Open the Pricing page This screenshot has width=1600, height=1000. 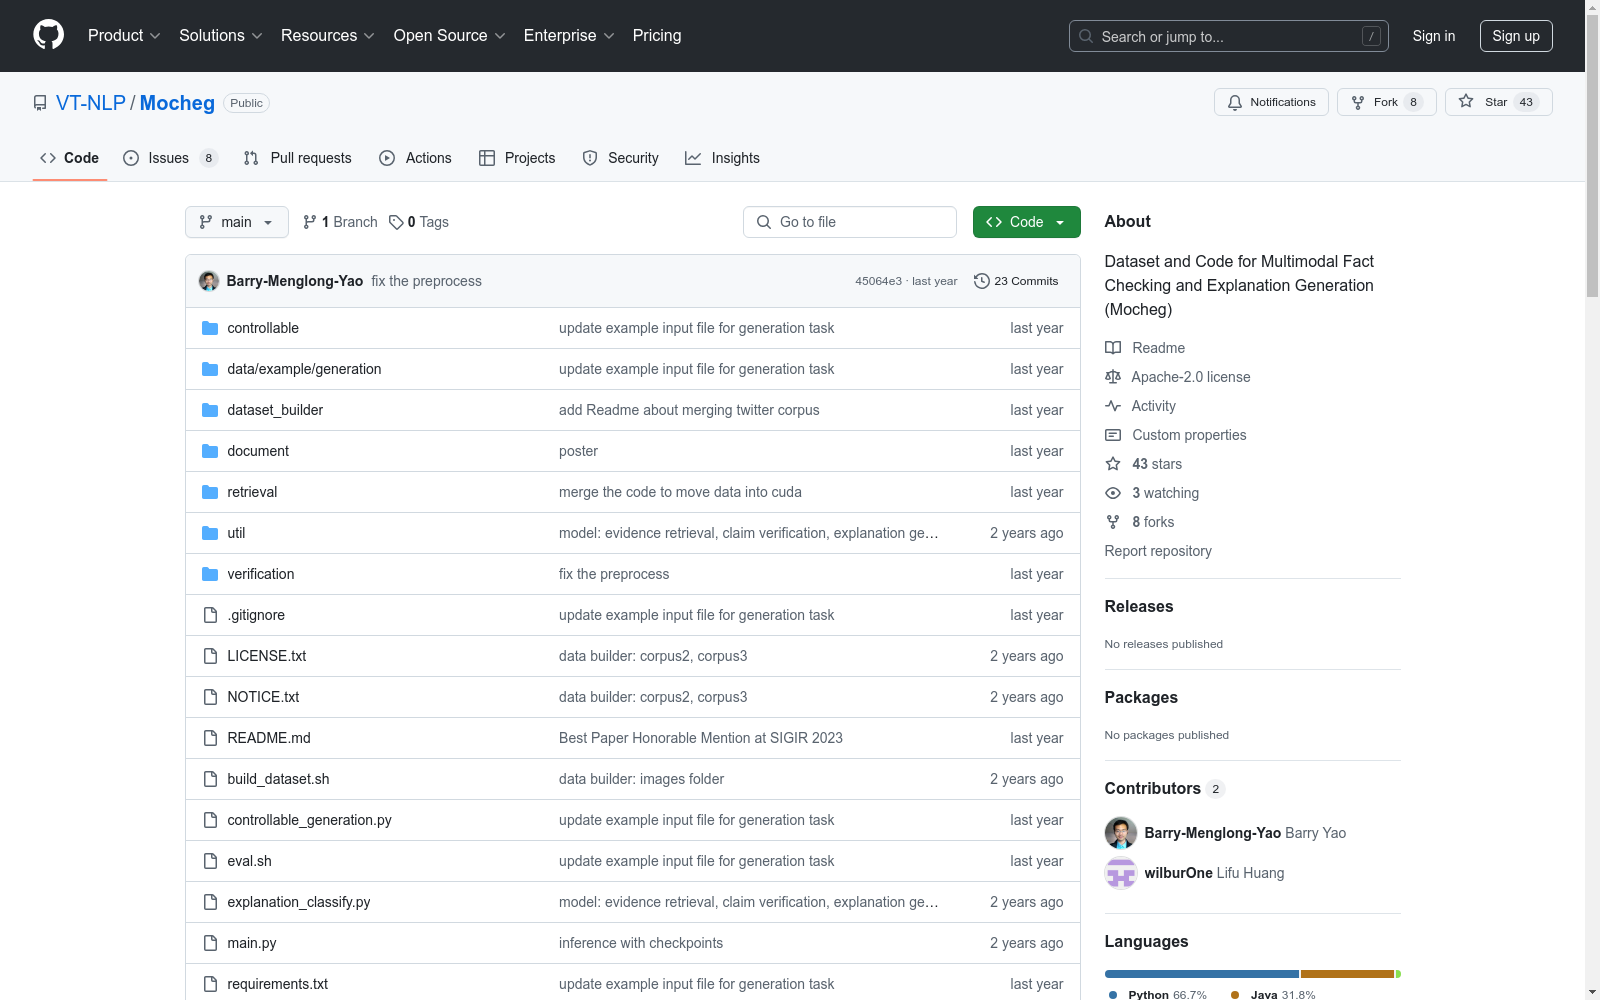pos(657,36)
